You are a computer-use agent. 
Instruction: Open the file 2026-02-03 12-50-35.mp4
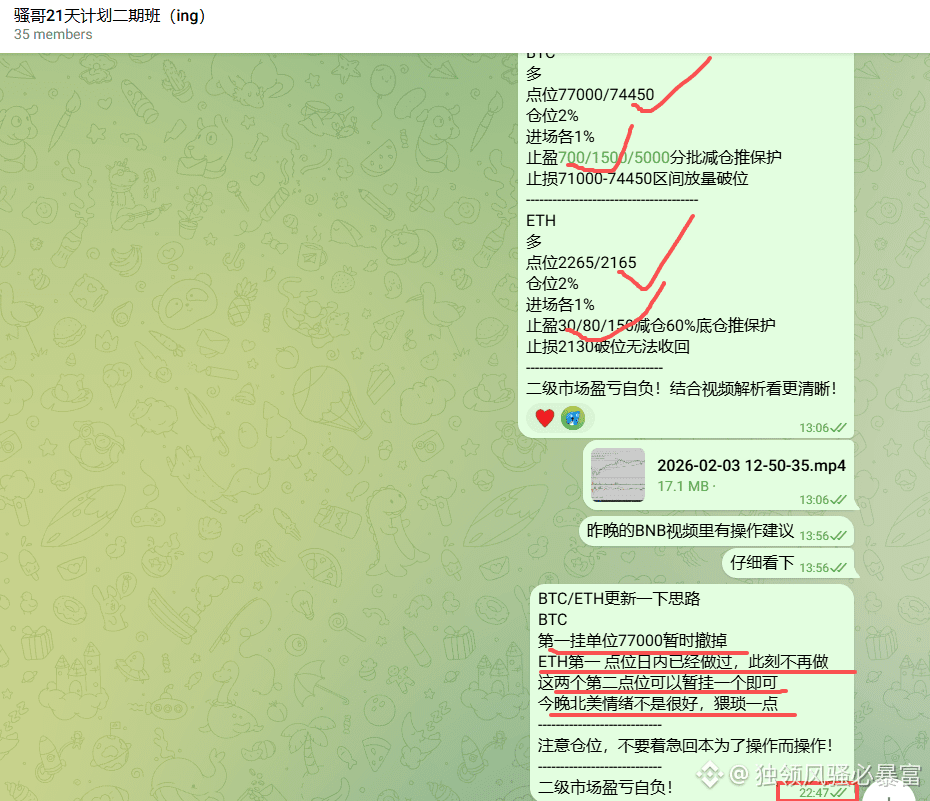(x=750, y=465)
